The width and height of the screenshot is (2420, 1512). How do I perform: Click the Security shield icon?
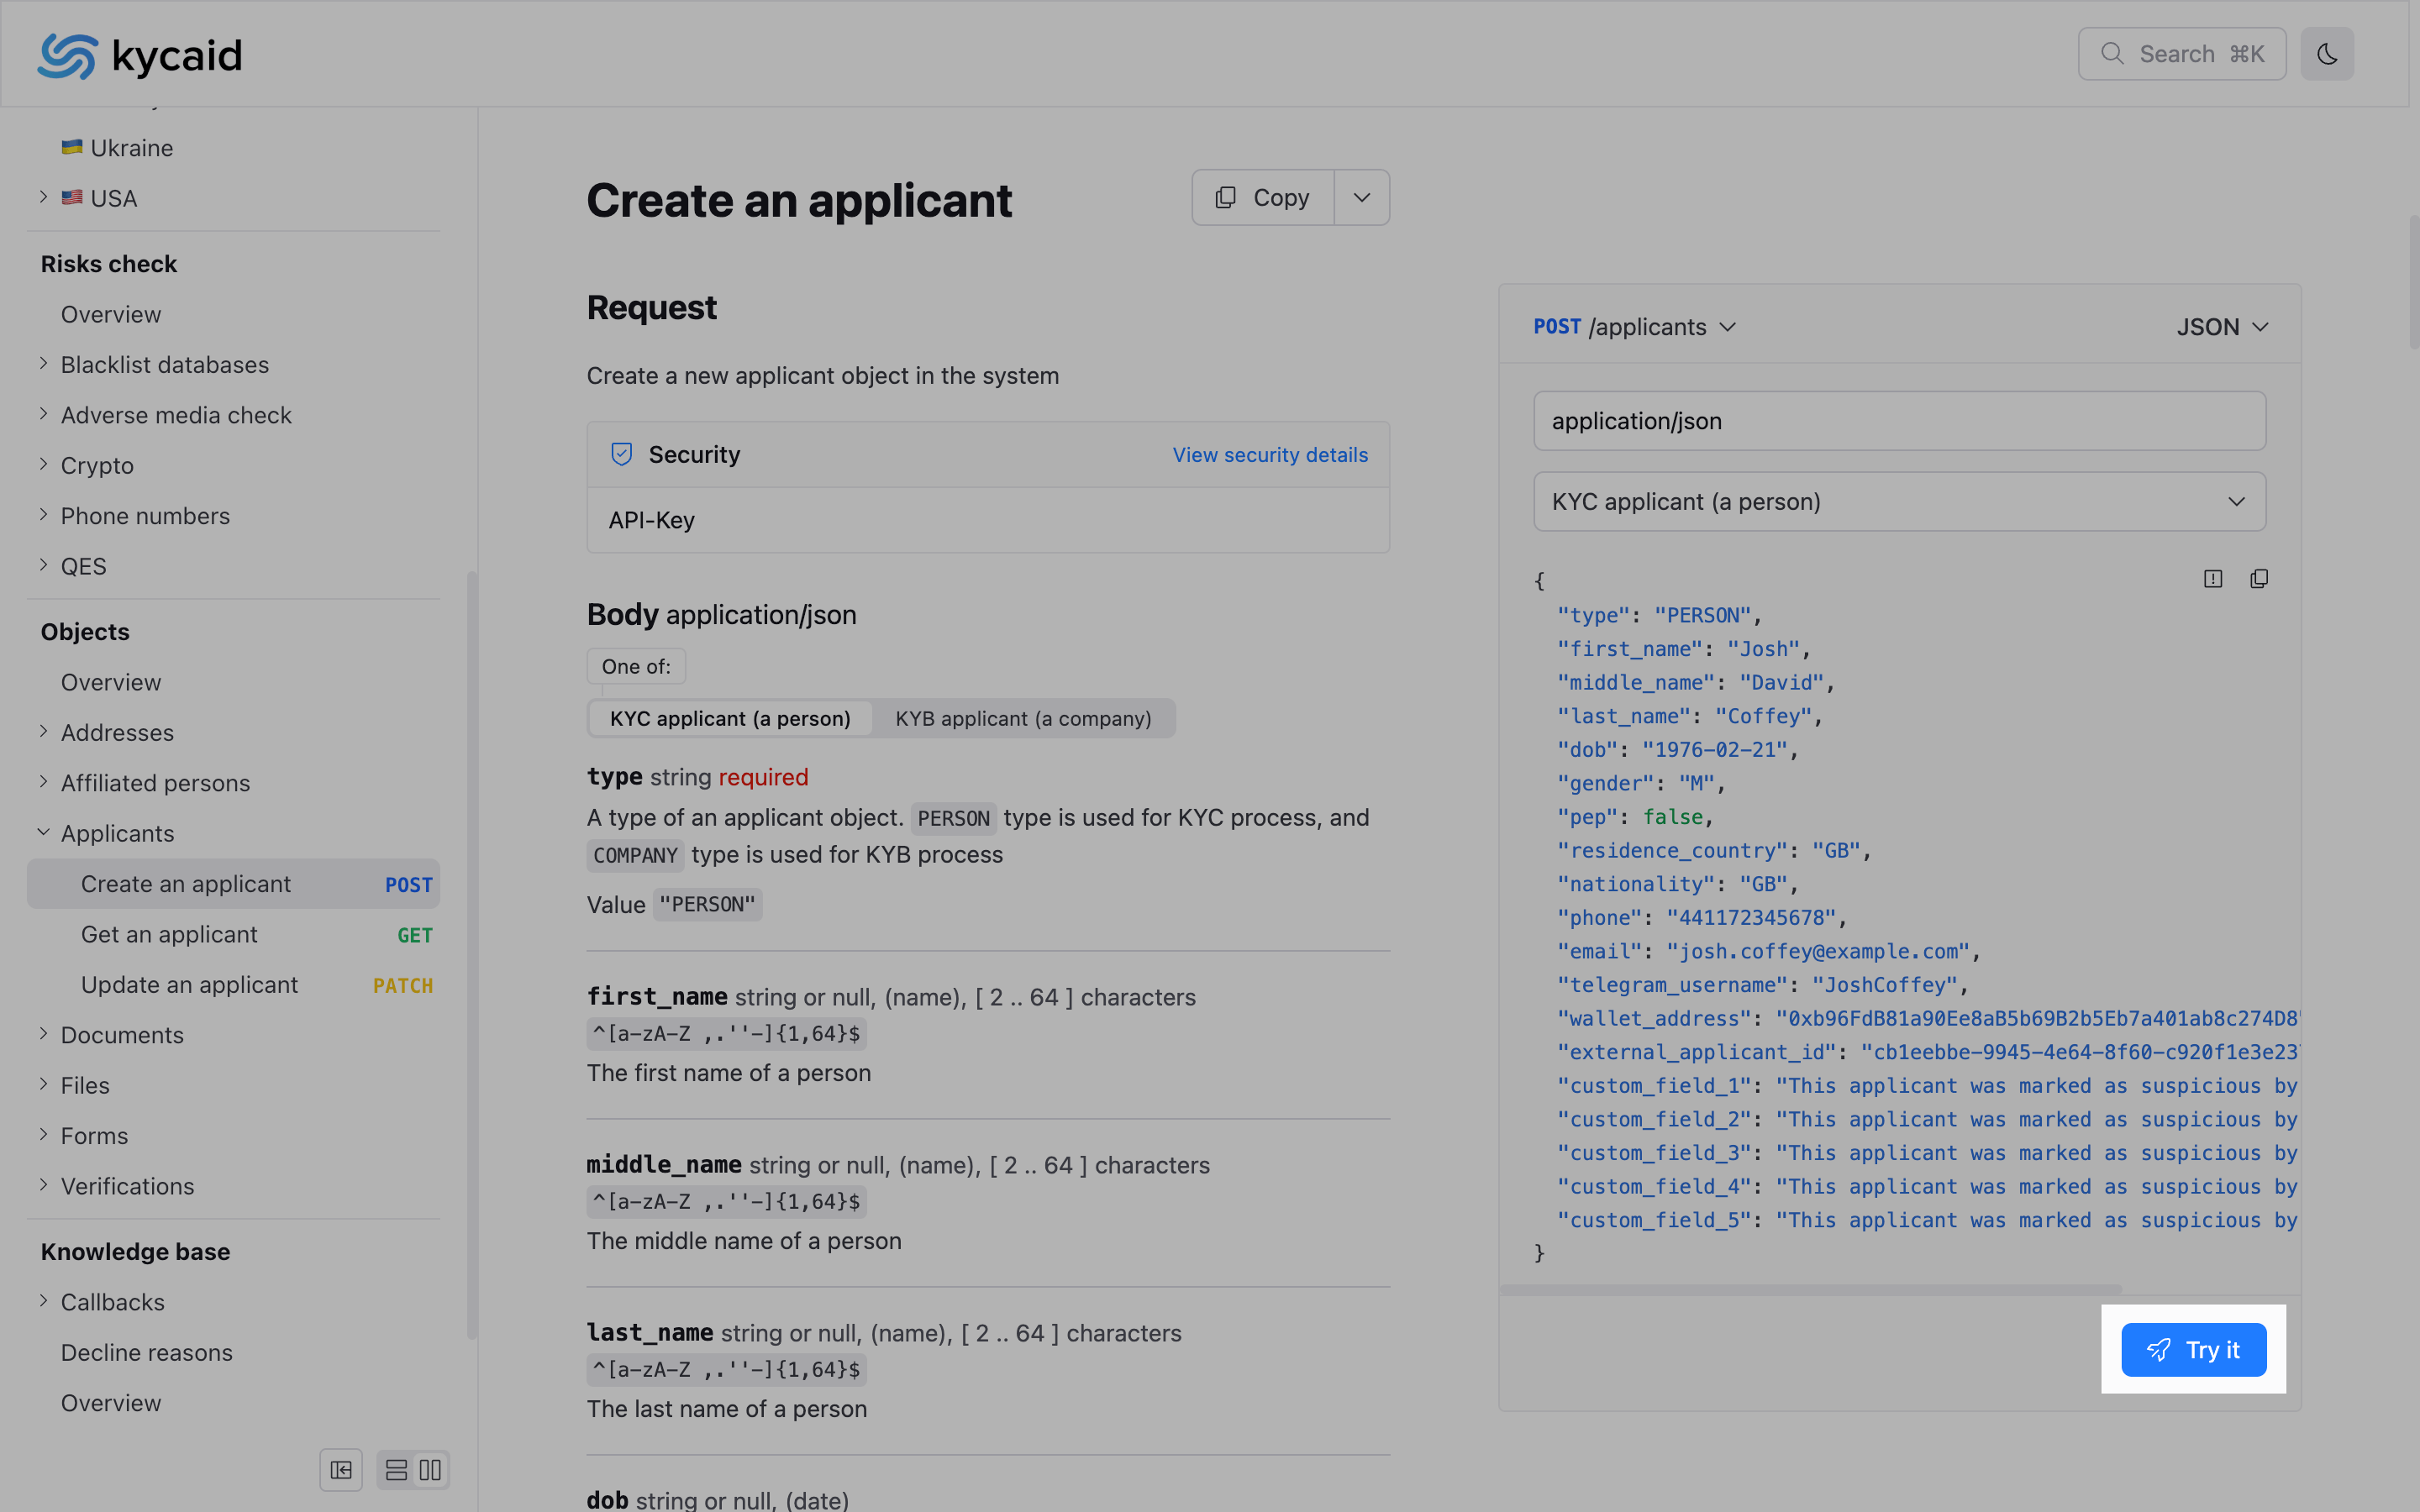tap(622, 454)
